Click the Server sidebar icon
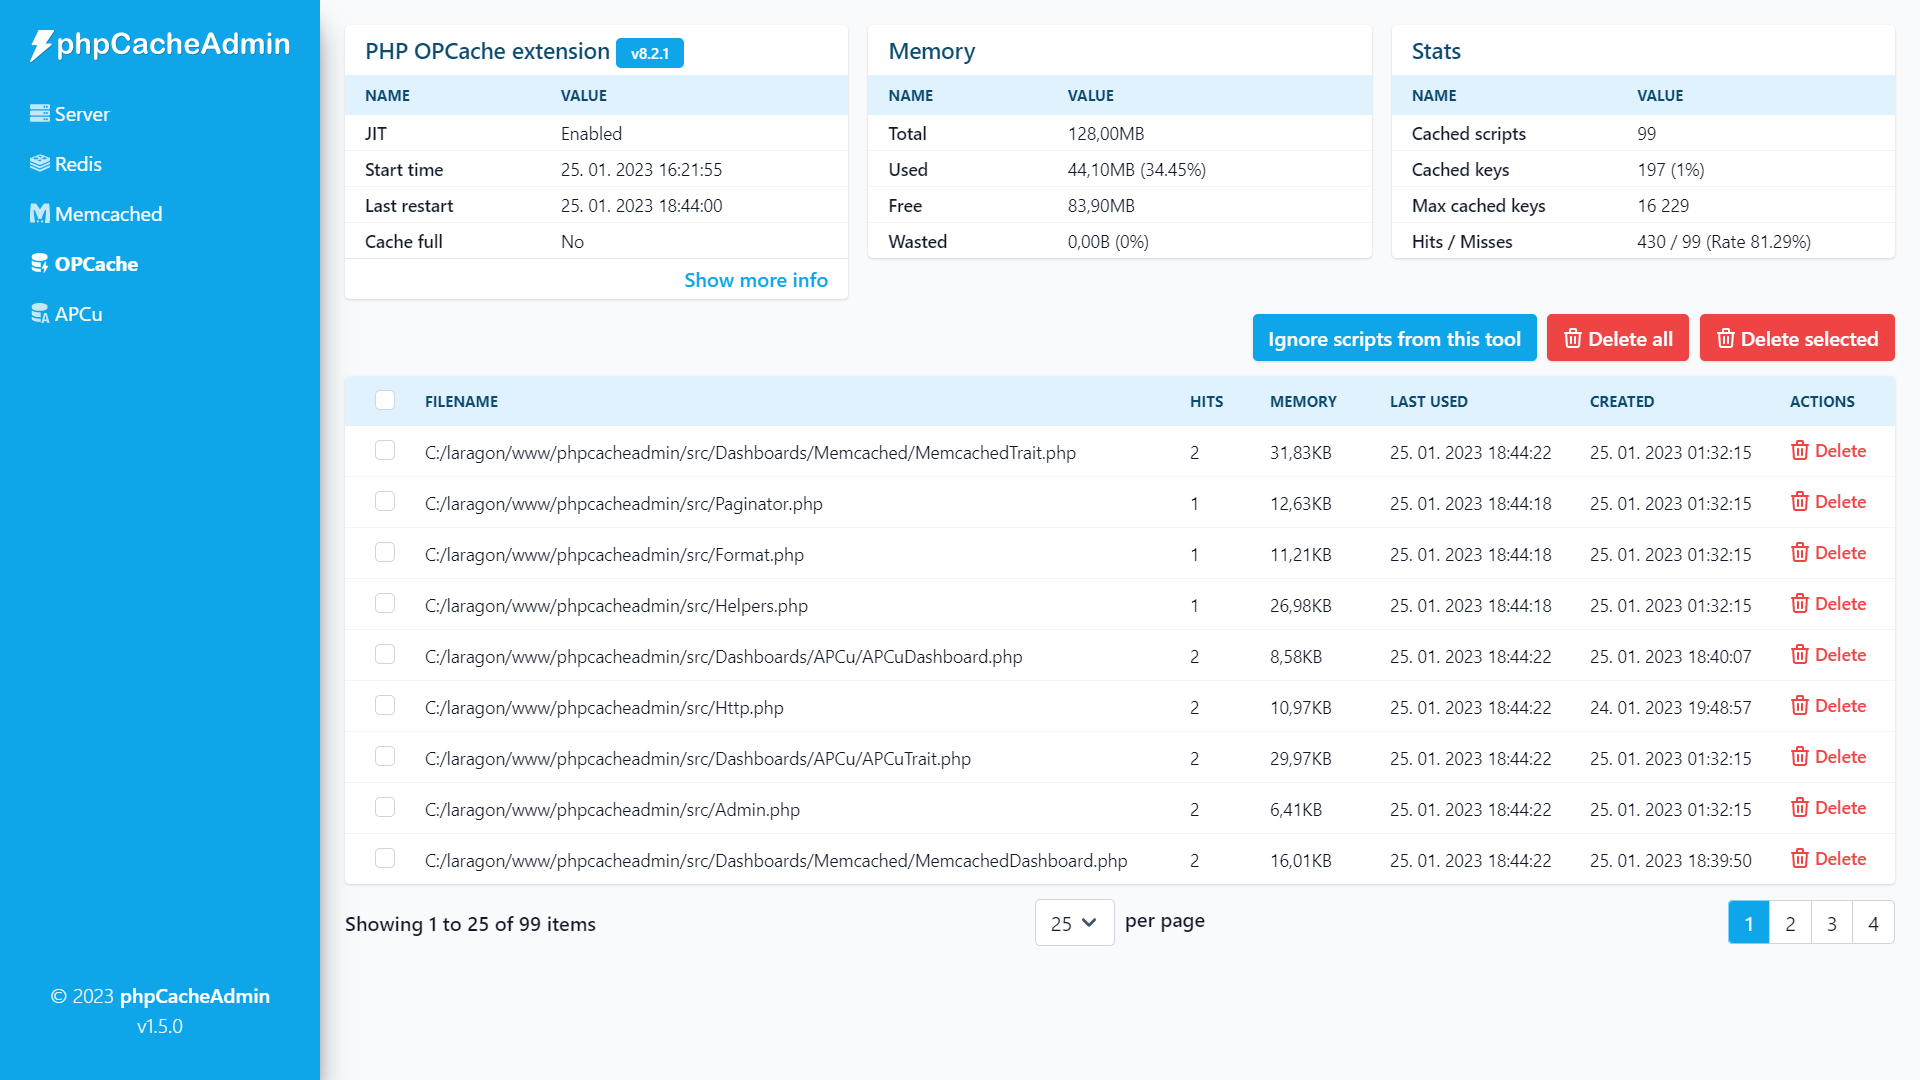Screen dimensions: 1920x1080 [40, 114]
